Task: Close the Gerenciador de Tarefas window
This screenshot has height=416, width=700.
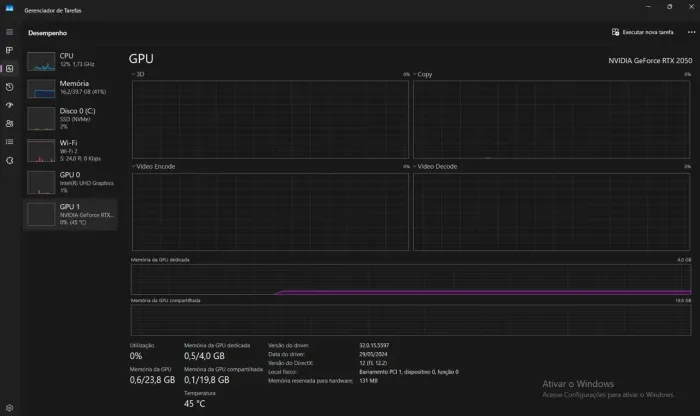Action: tap(691, 7)
